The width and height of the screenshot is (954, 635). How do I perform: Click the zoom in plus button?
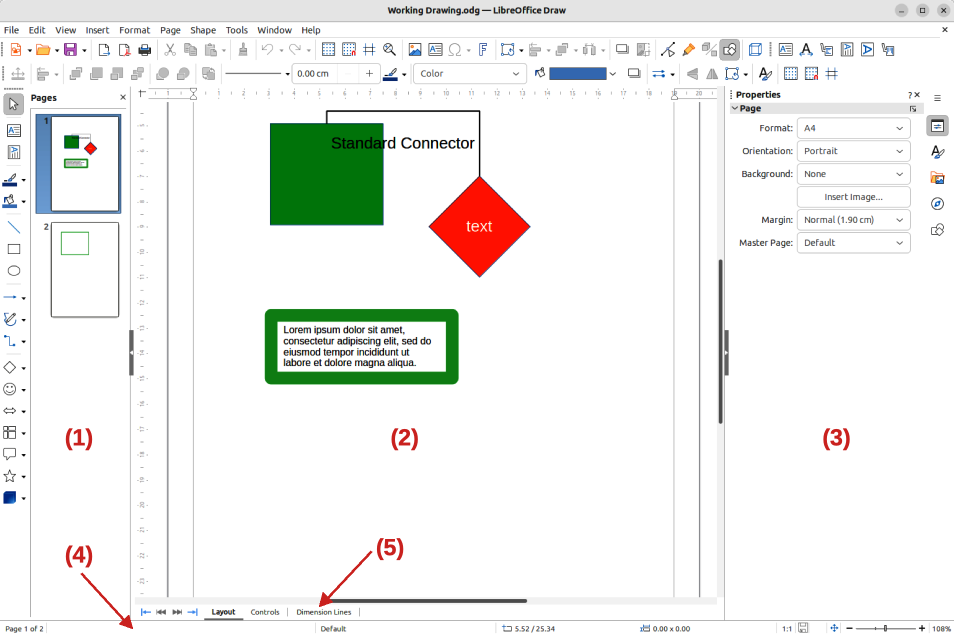click(922, 628)
